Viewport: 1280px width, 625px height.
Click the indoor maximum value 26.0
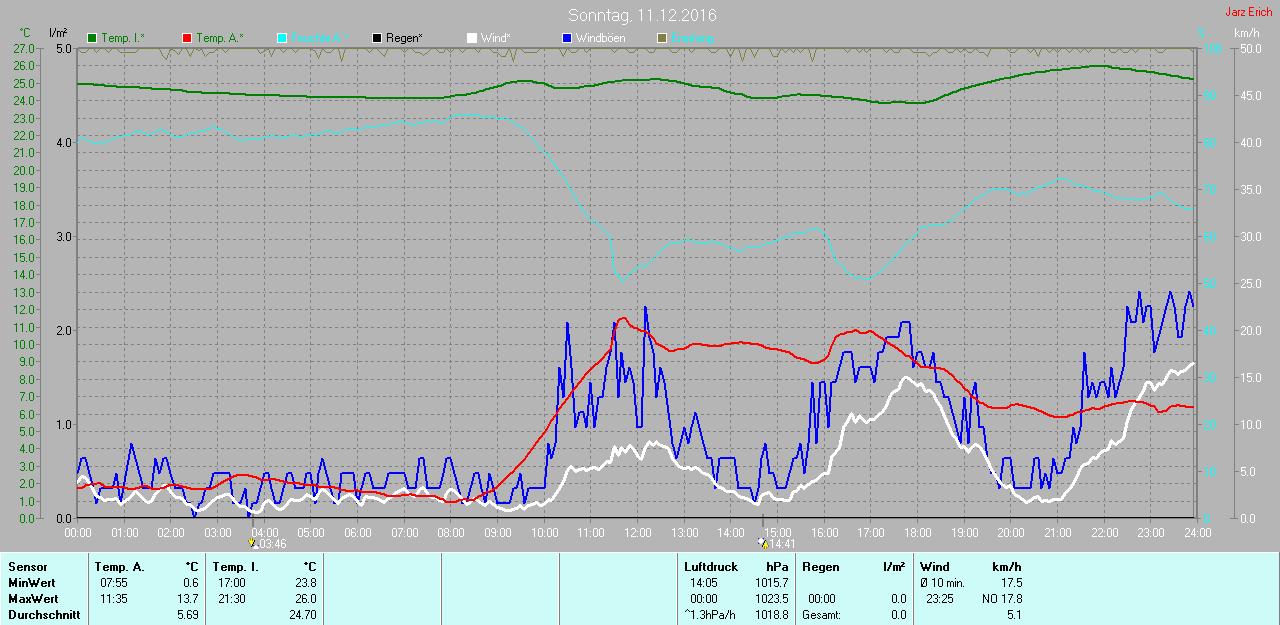304,599
